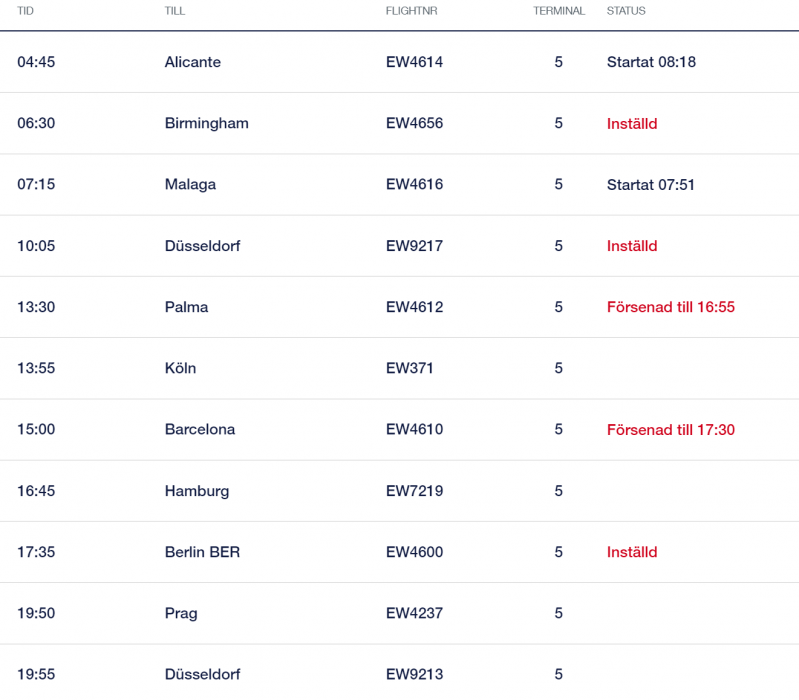Screen dimensions: 799x700
Task: Click the "Försenad till 16:55" status
Action: coord(670,307)
